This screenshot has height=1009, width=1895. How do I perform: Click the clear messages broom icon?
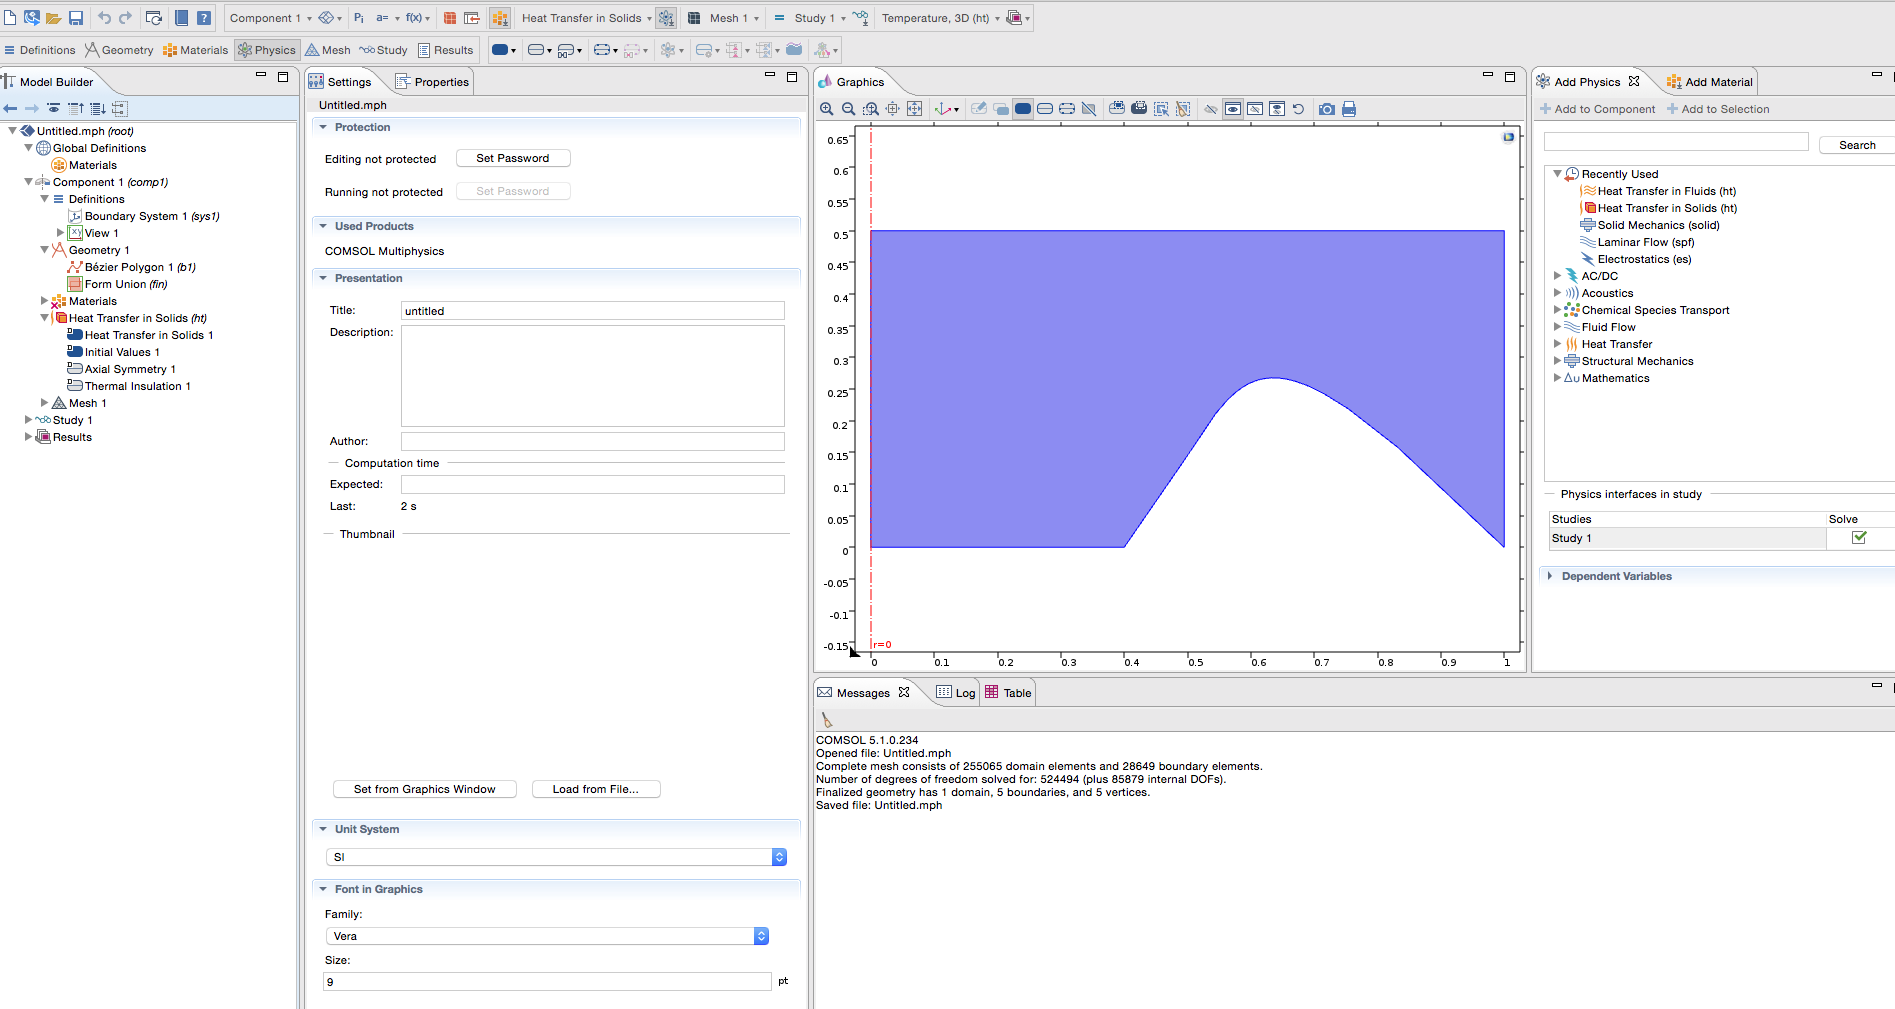coord(826,720)
